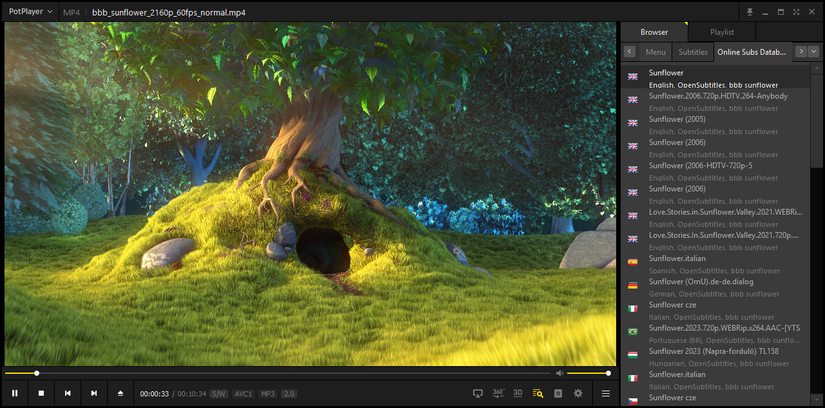This screenshot has height=408, width=825.
Task: Click the file name bbb_sunflower_2160p_60fps_normal.mp4
Action: [169, 12]
